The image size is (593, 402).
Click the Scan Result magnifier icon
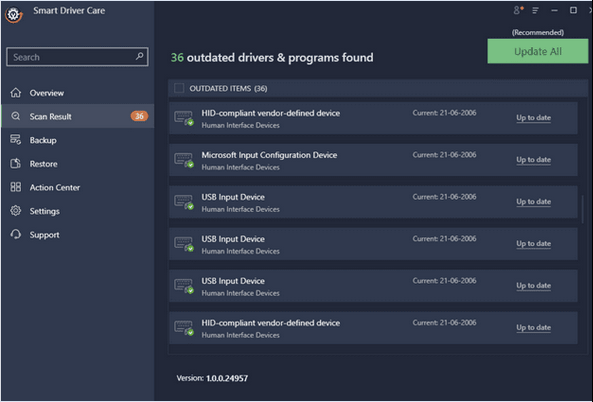16,116
